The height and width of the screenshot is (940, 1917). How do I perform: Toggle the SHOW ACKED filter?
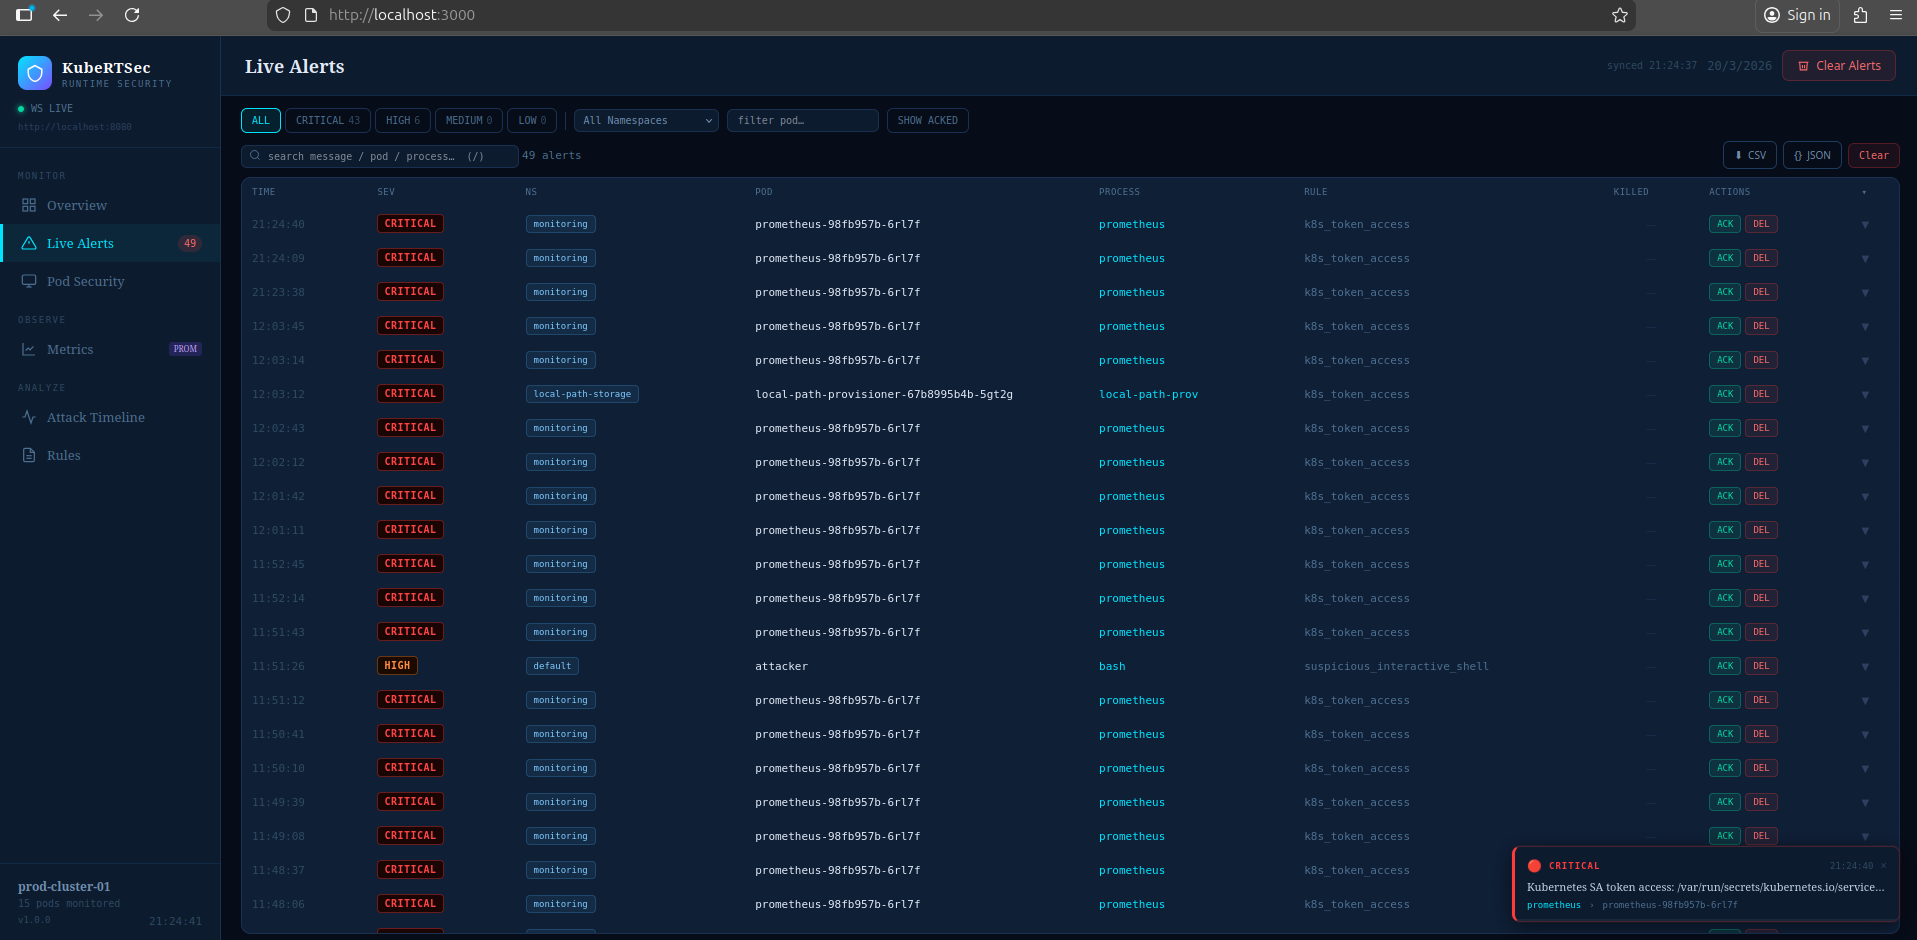926,120
